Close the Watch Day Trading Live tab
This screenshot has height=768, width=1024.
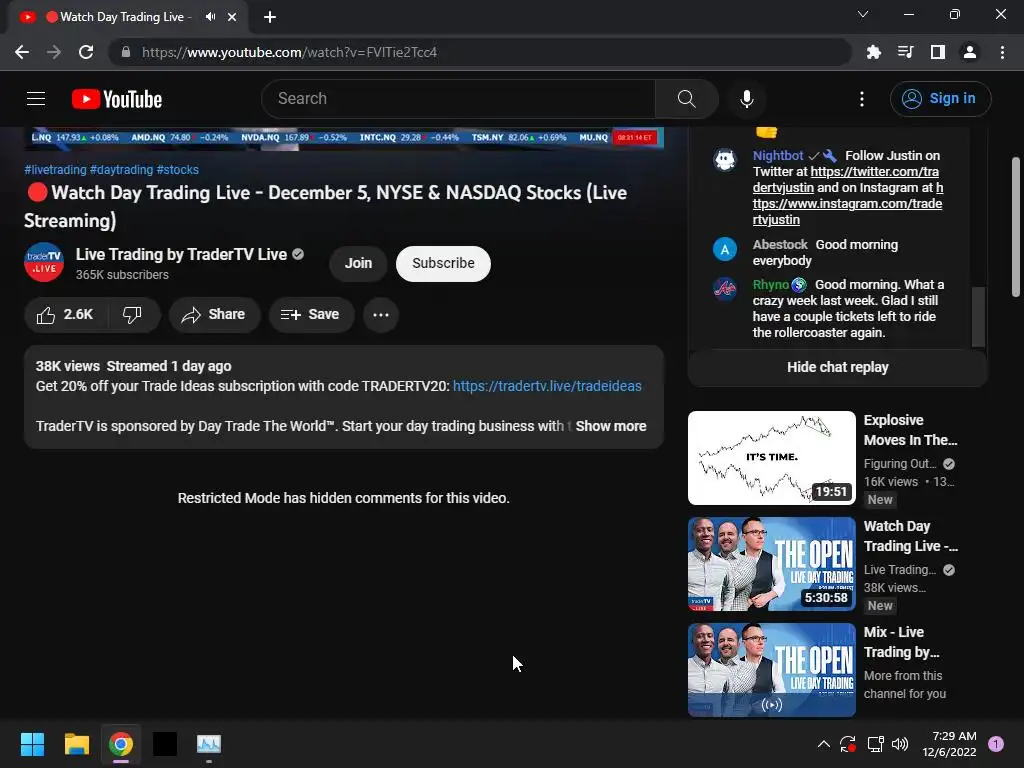pos(232,17)
